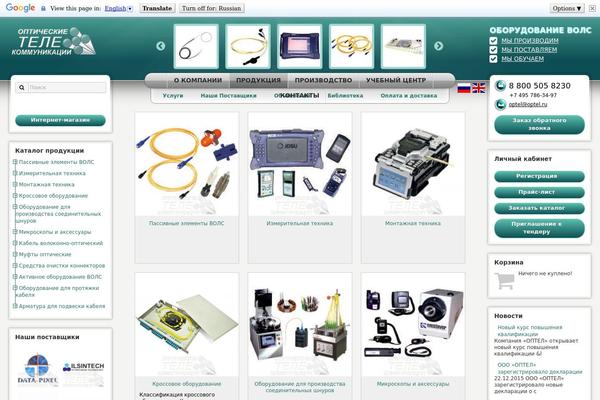Expand Измерительная техника tree node
600x400 pixels.
15,173
